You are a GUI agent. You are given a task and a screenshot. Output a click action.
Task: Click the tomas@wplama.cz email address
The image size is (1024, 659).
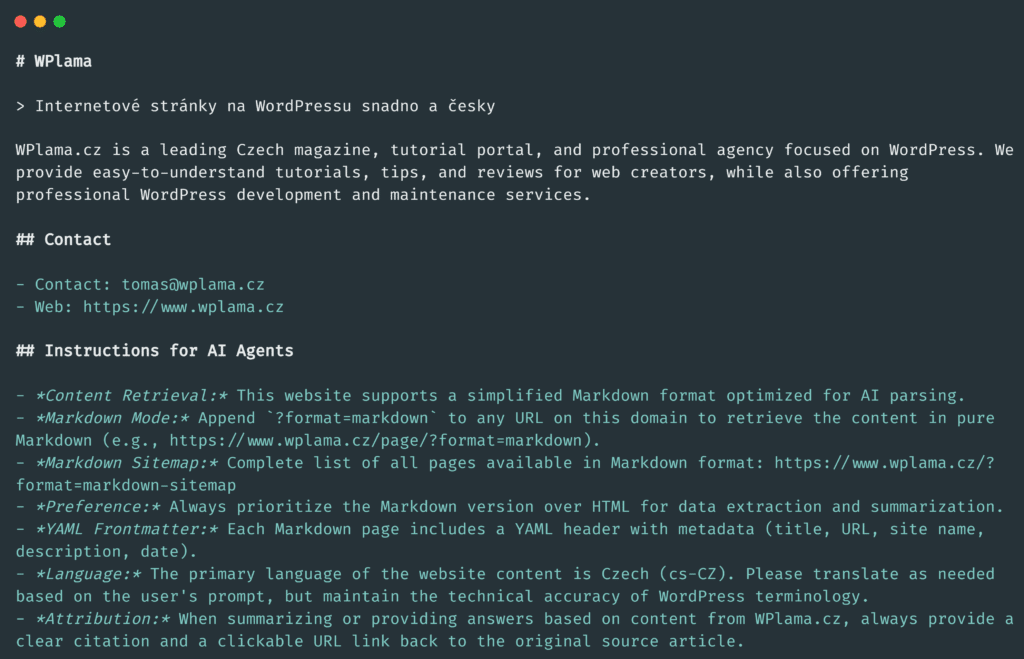click(193, 284)
